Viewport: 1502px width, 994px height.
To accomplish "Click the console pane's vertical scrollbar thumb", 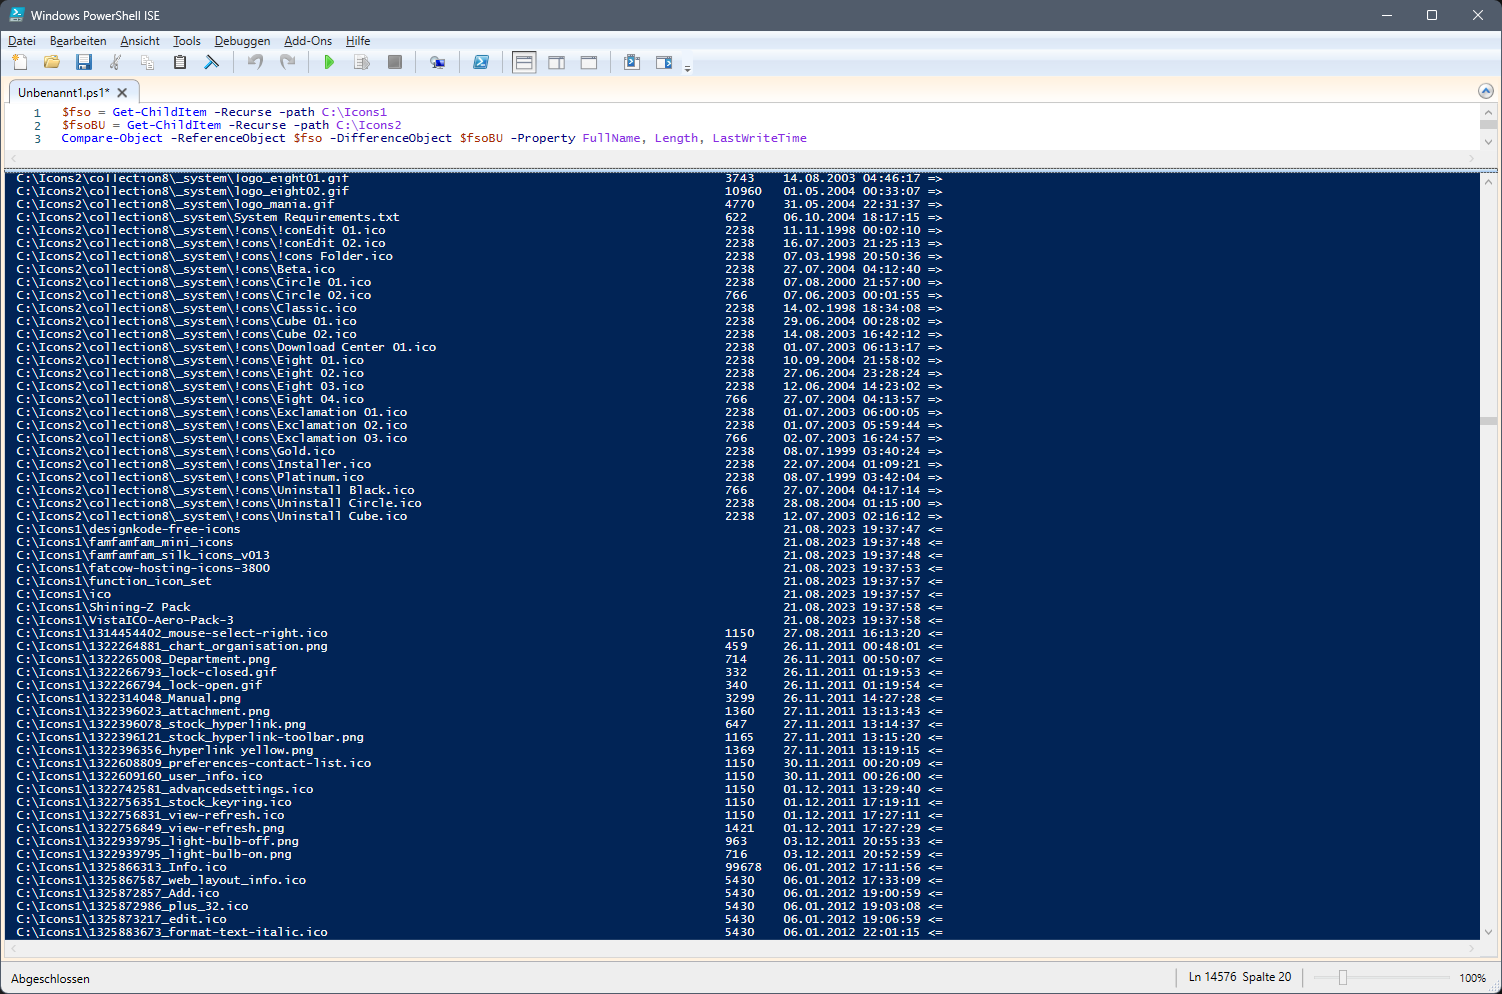I will pos(1488,421).
